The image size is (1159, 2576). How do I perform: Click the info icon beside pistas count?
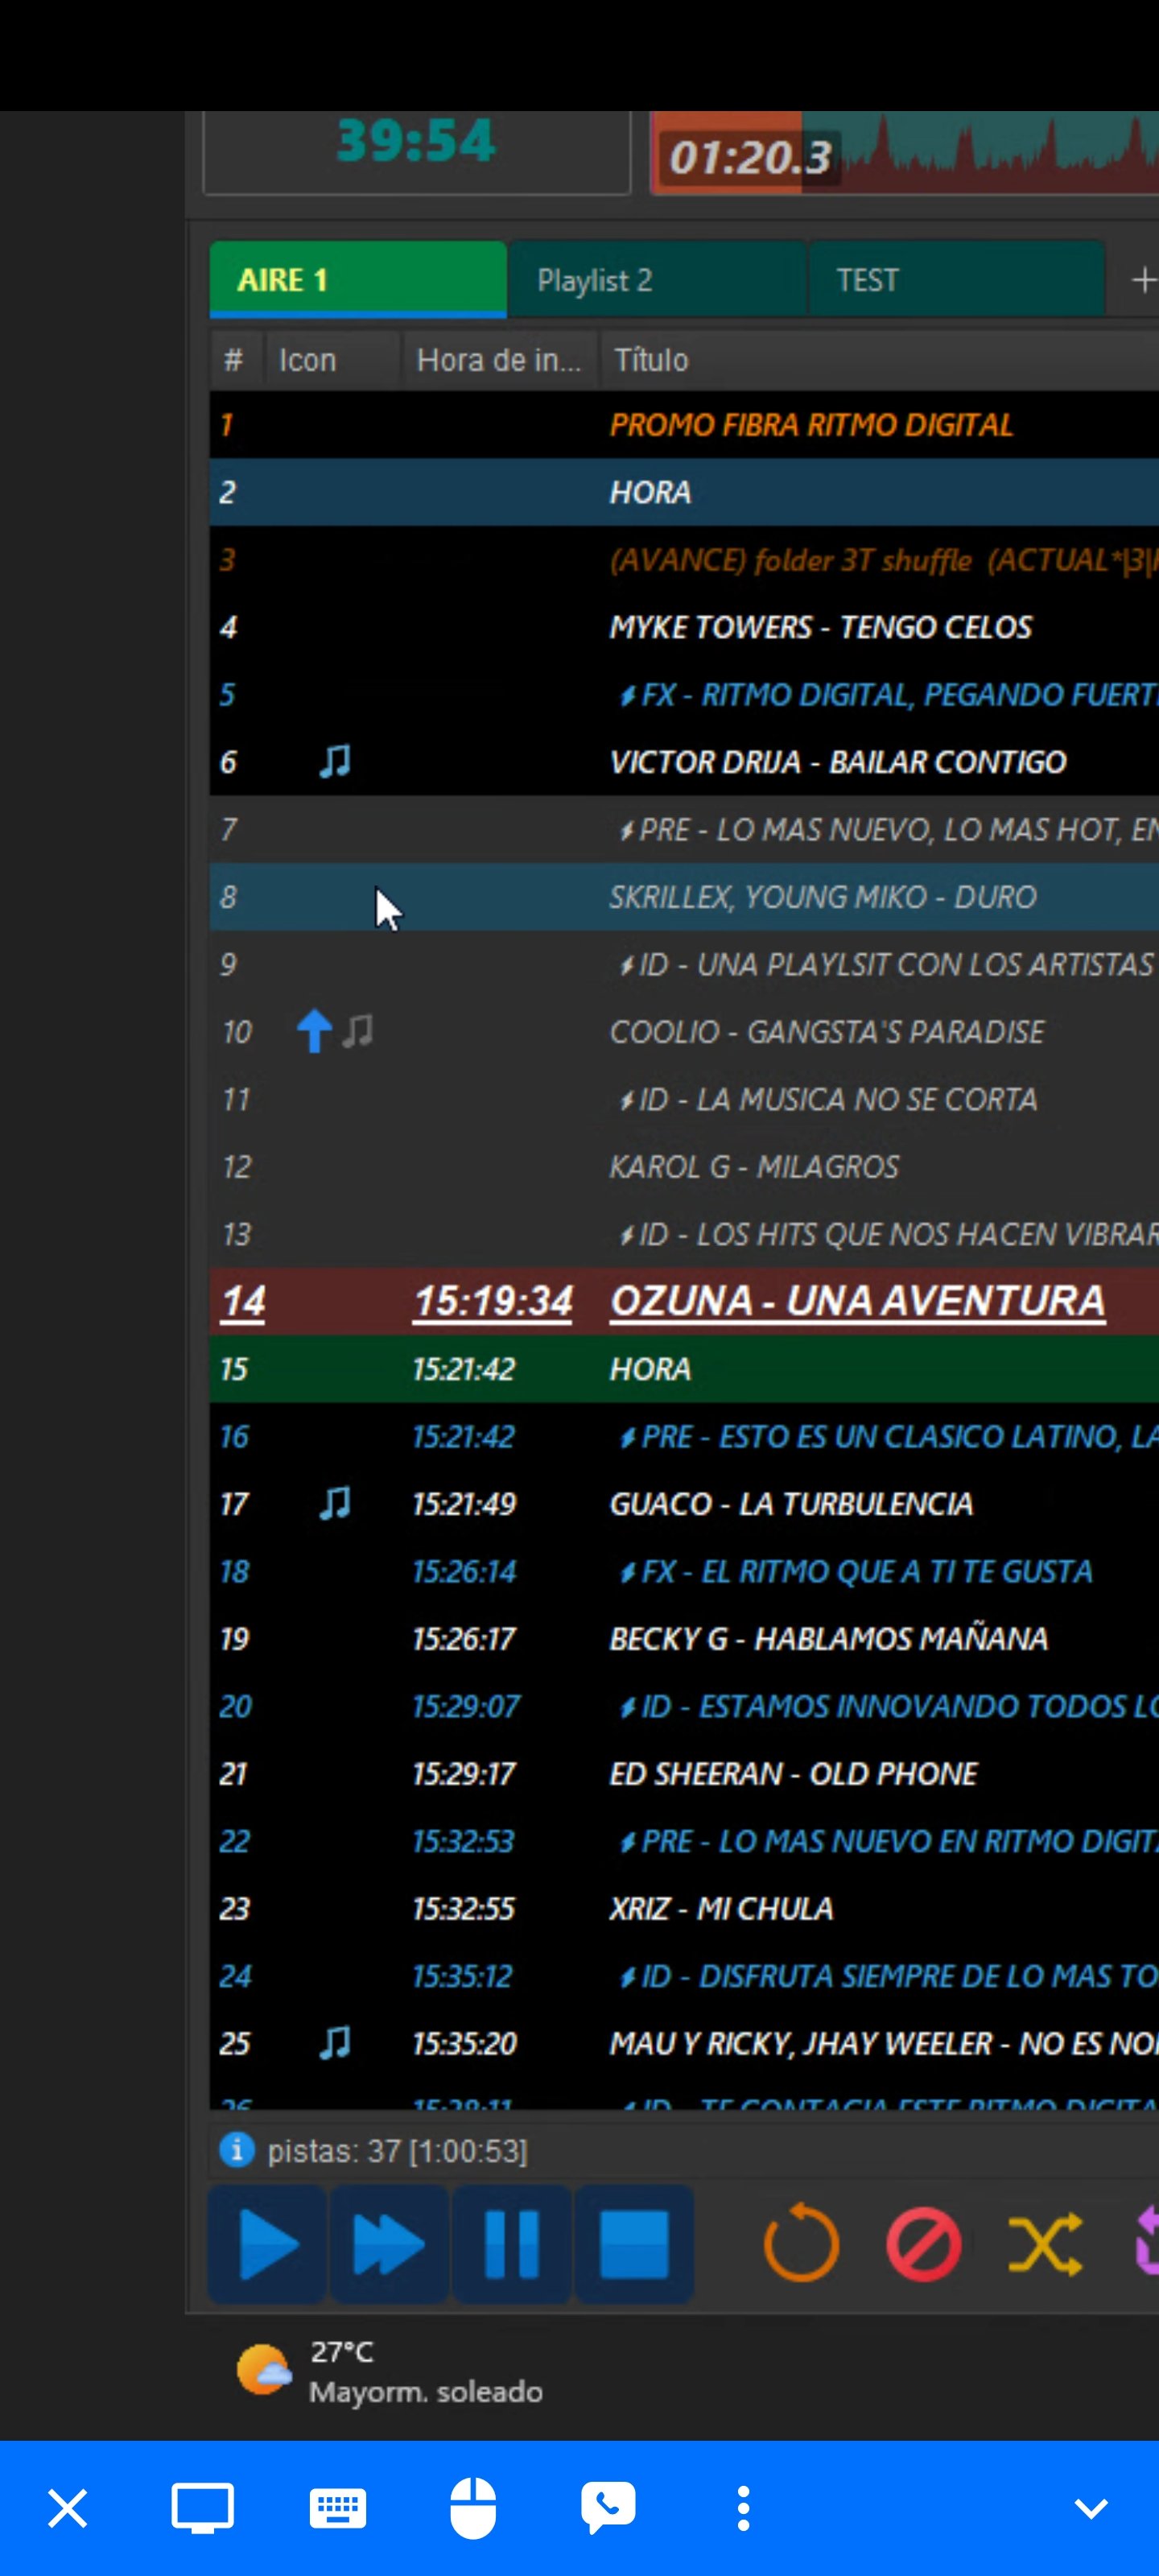237,2149
